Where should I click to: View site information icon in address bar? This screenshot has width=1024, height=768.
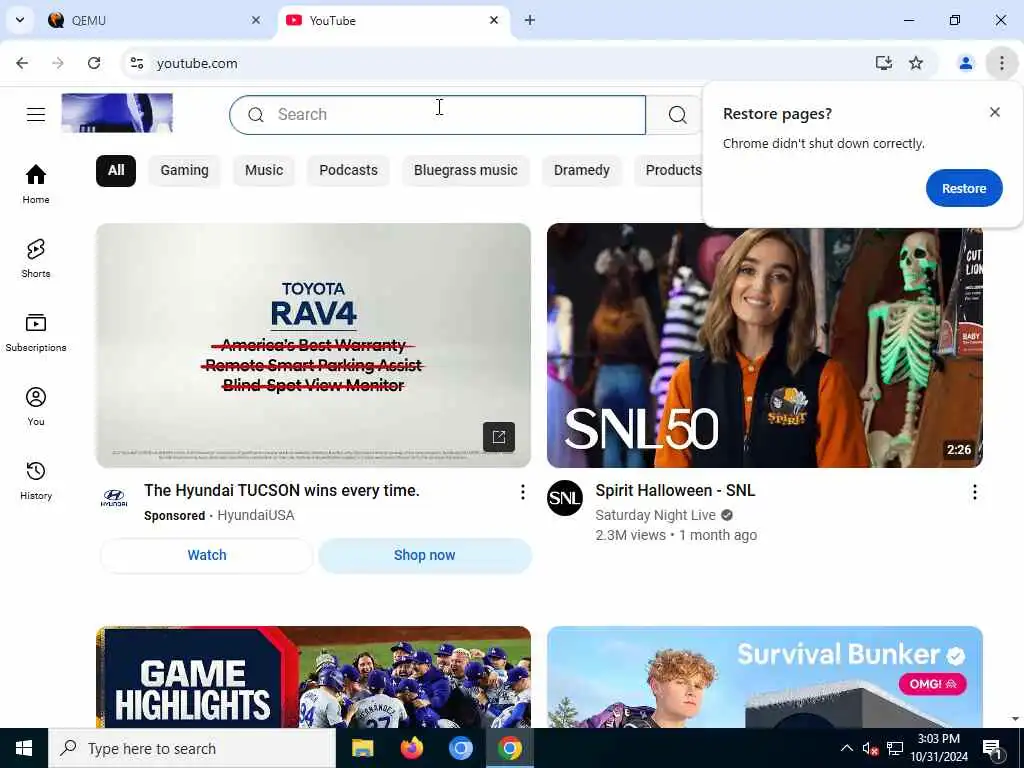tap(137, 63)
